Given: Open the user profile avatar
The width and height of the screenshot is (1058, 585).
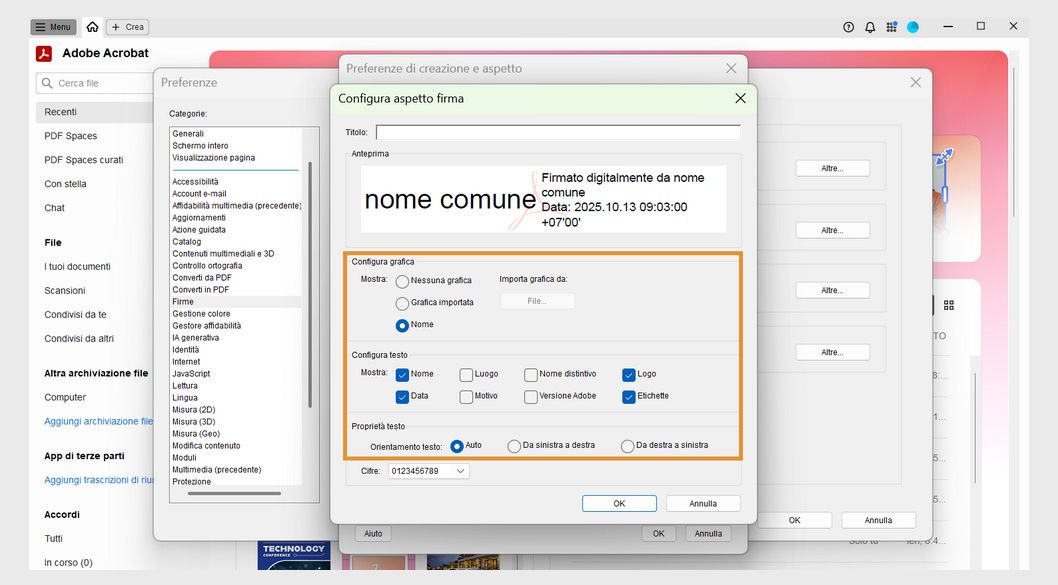Looking at the screenshot, I should [913, 27].
